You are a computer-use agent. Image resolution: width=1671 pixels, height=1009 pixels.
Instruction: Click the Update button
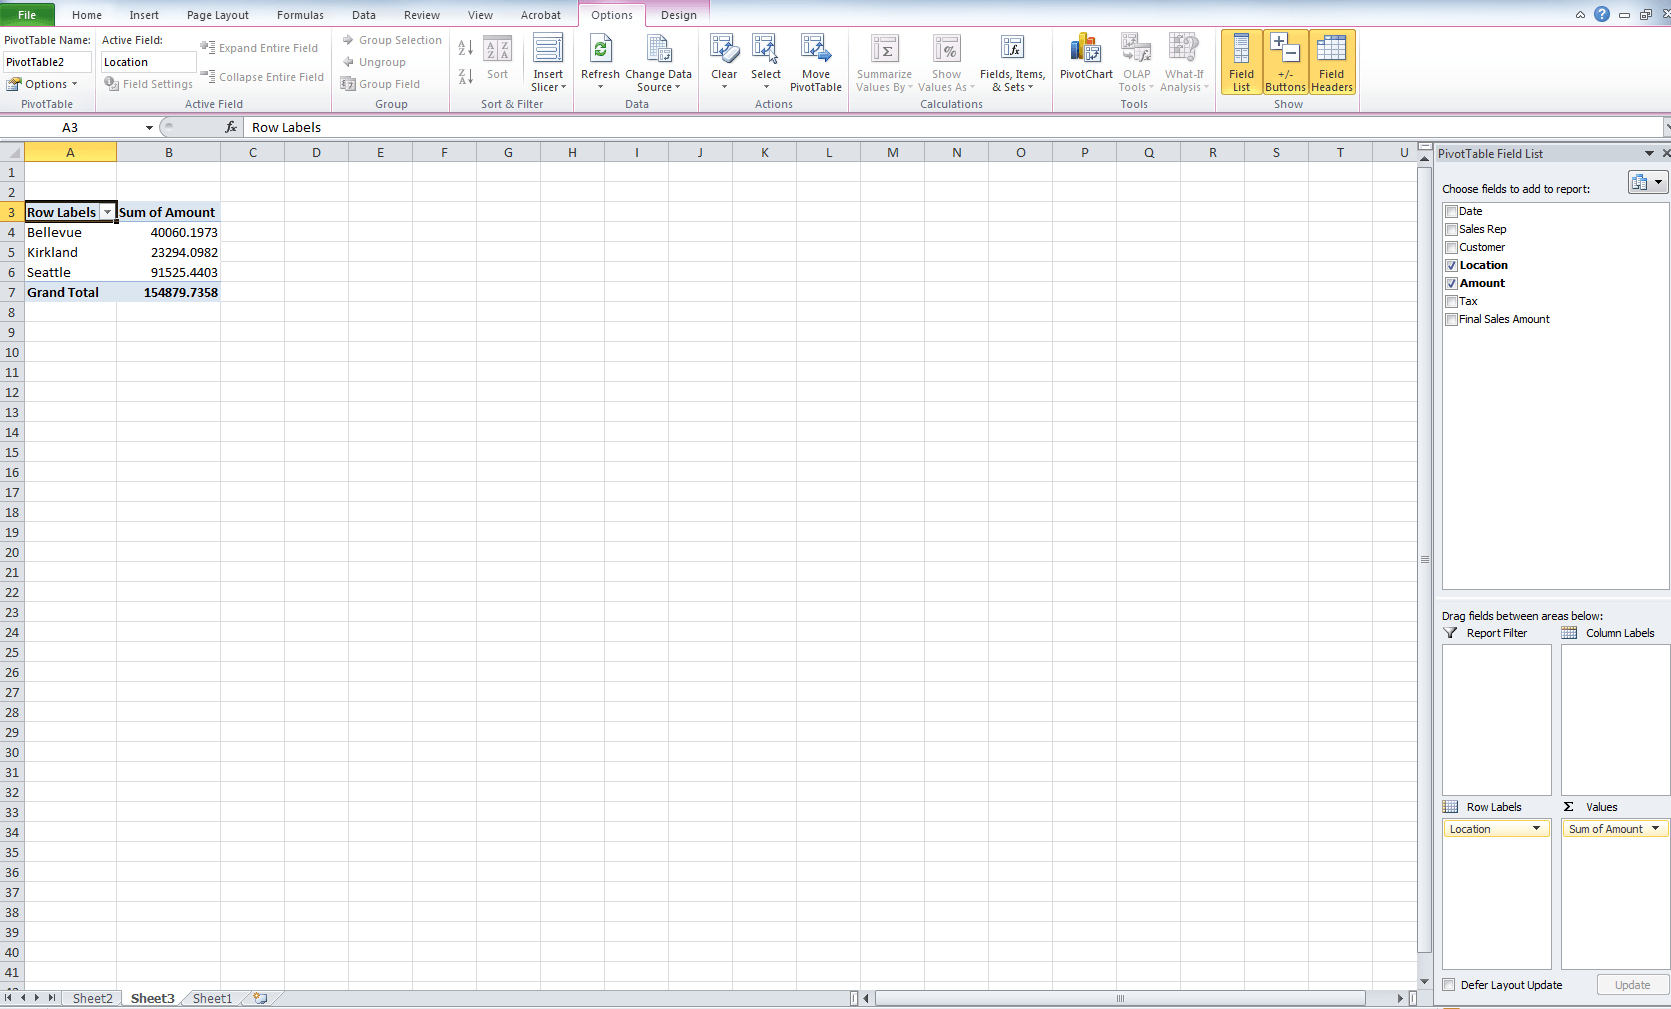pyautogui.click(x=1632, y=985)
